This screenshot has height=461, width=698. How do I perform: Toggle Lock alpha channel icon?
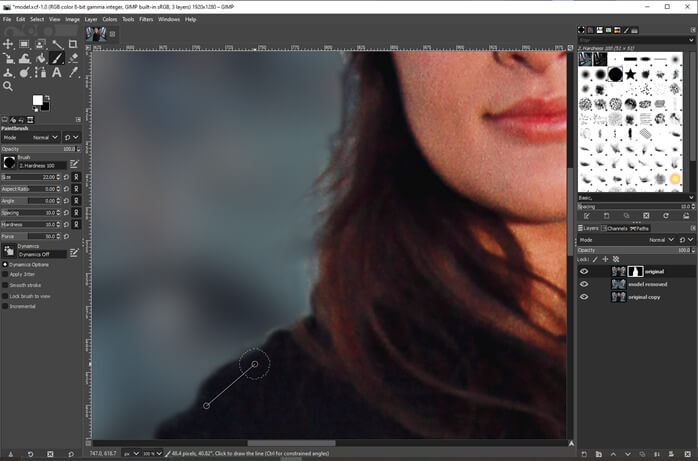[616, 259]
